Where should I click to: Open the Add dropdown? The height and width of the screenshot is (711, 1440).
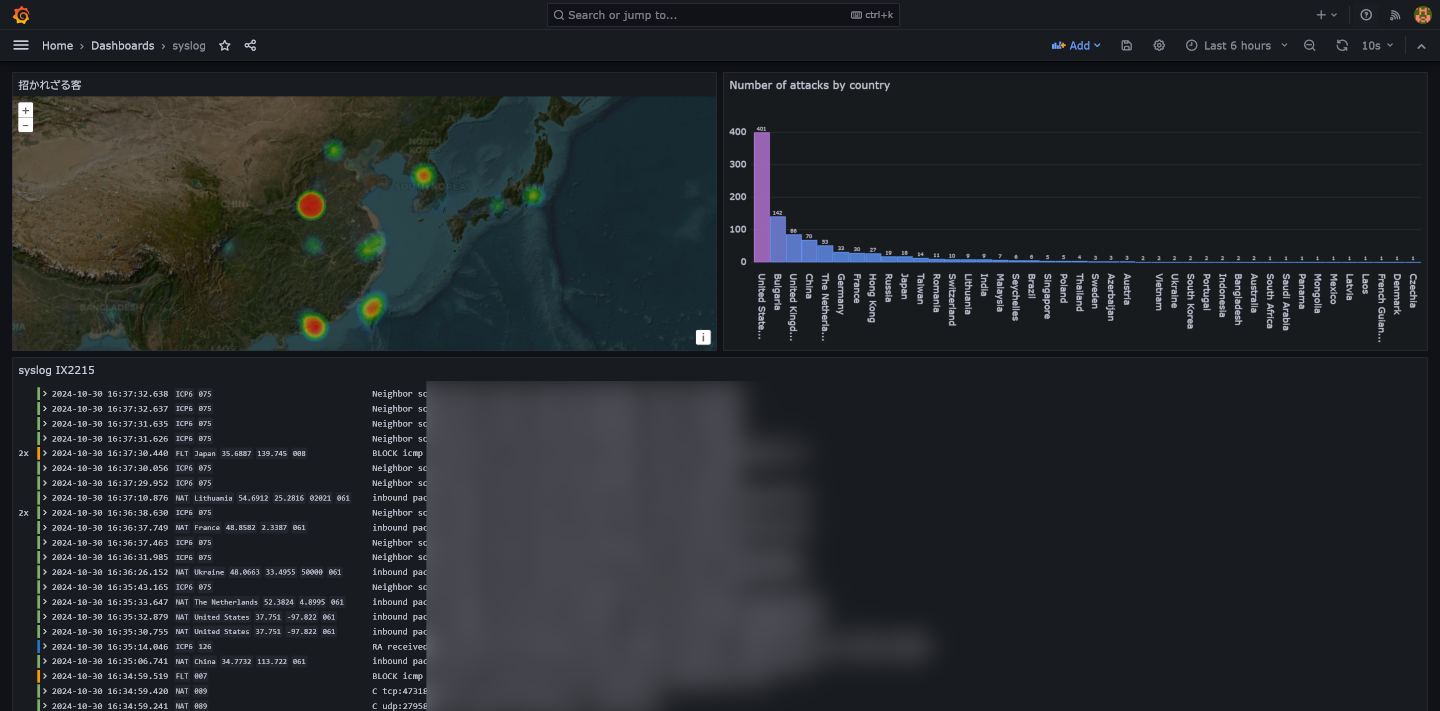(1076, 46)
